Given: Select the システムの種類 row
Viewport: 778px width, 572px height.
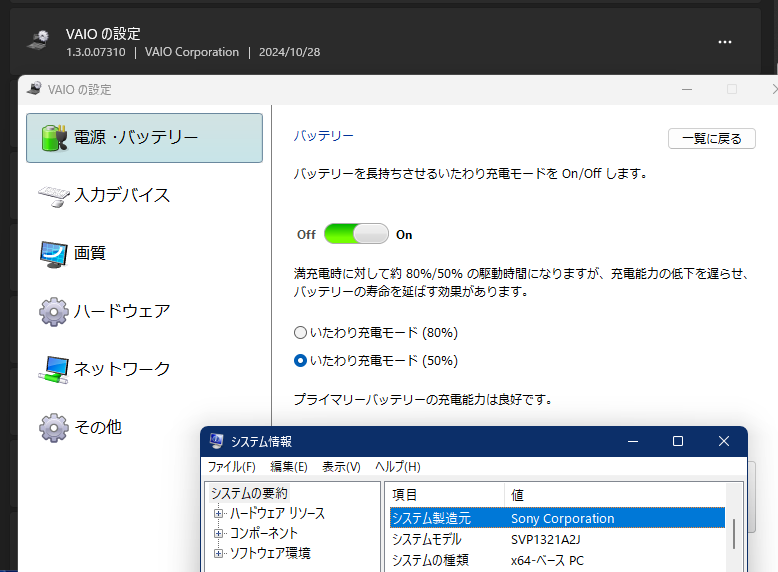Looking at the screenshot, I should (557, 560).
